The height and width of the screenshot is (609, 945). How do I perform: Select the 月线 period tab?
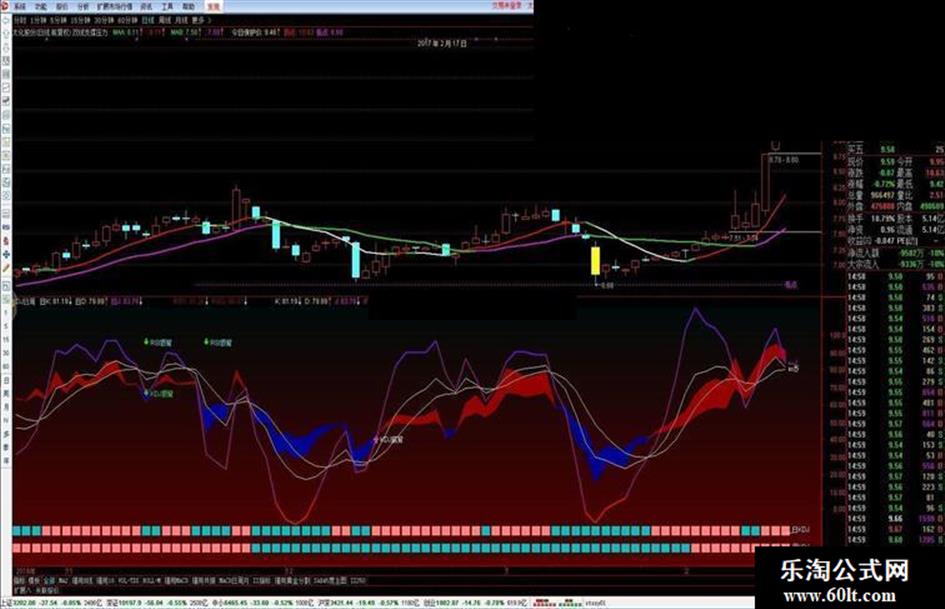(181, 20)
